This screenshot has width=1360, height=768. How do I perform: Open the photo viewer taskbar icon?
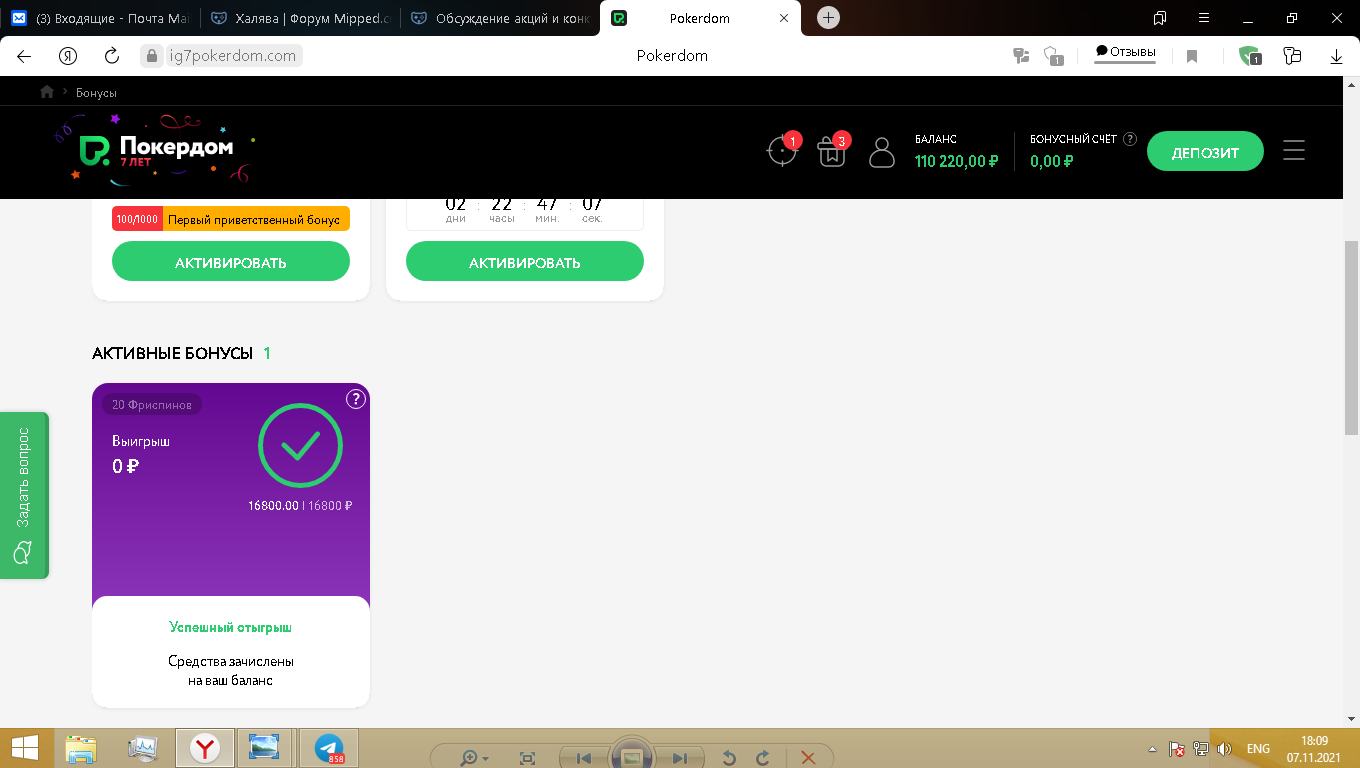(265, 749)
